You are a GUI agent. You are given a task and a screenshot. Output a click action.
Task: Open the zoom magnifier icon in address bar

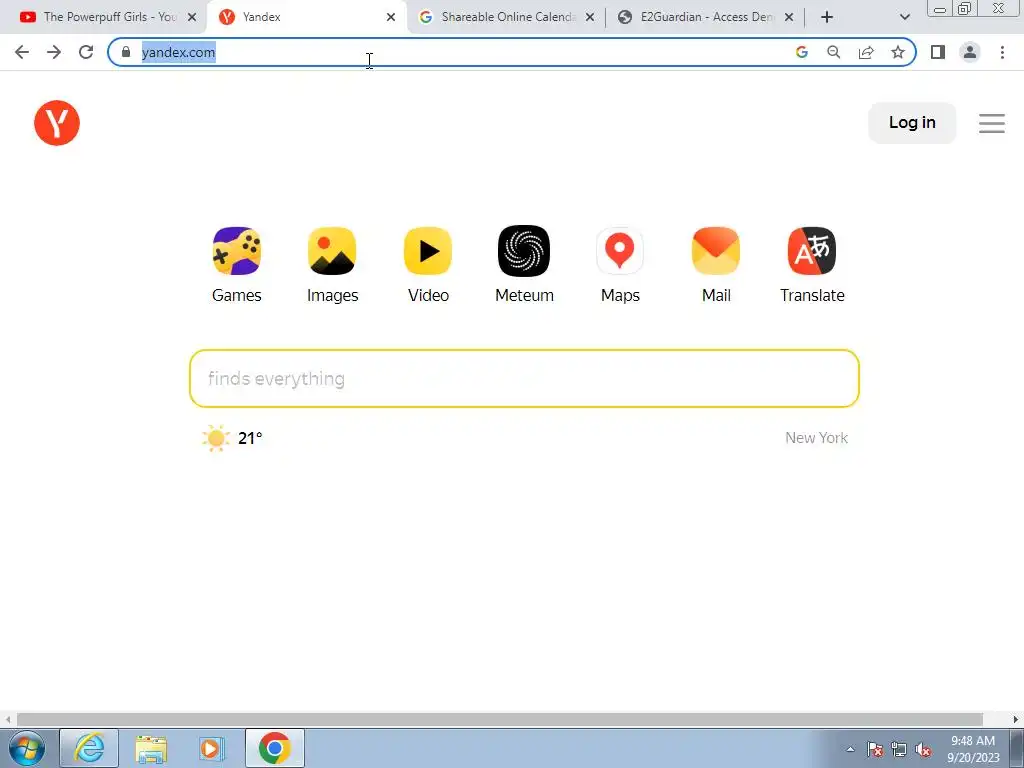[x=833, y=52]
